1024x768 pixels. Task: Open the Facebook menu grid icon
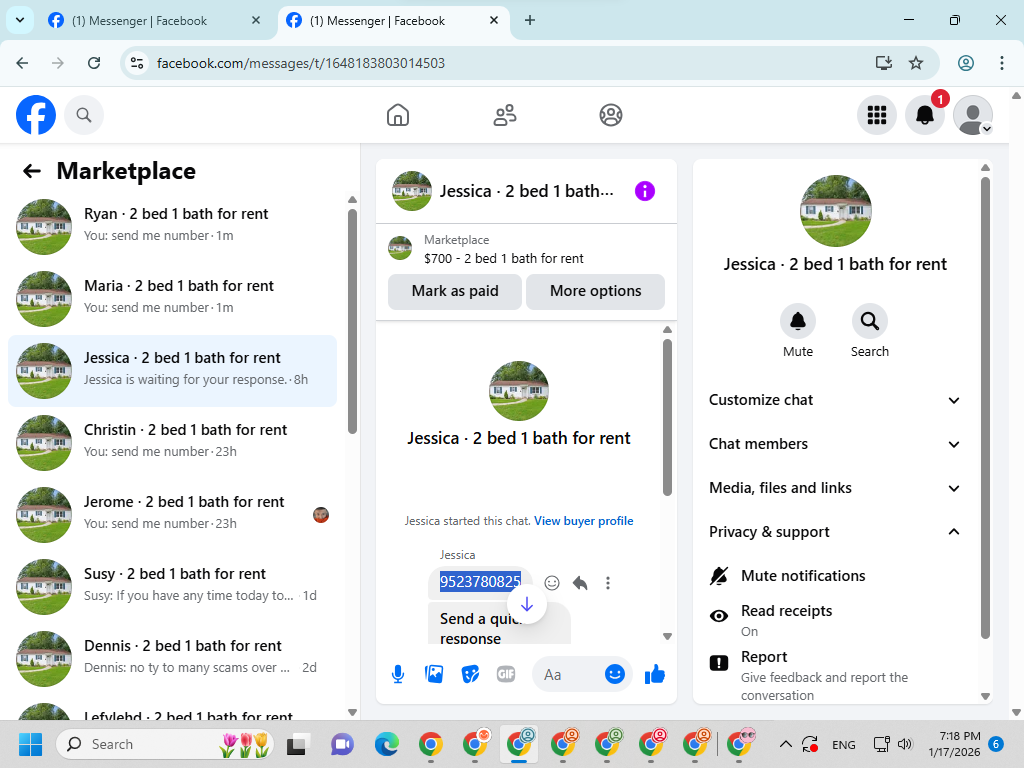(876, 116)
